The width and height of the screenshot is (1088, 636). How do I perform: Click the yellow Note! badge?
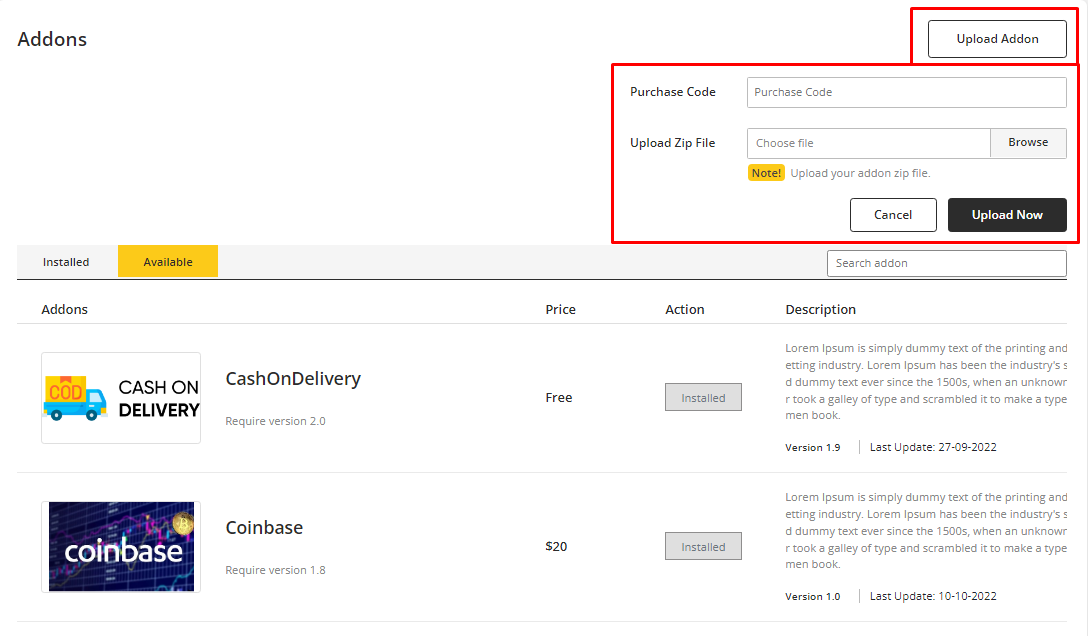click(766, 173)
